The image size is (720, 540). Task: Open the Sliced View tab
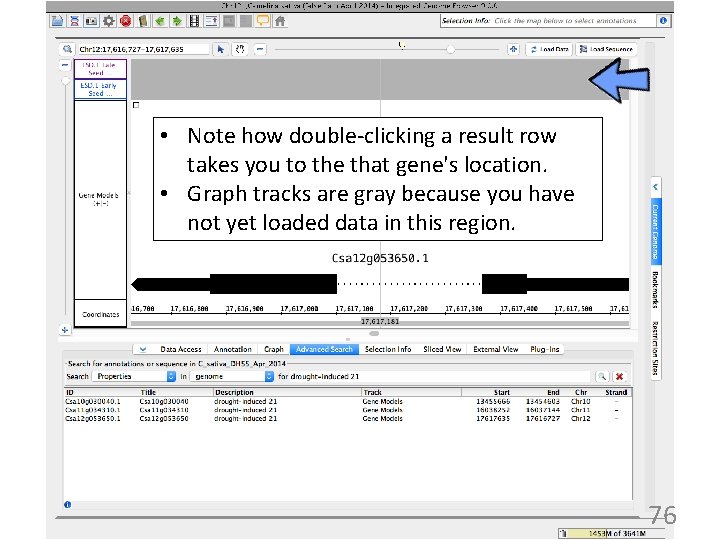pyautogui.click(x=442, y=349)
